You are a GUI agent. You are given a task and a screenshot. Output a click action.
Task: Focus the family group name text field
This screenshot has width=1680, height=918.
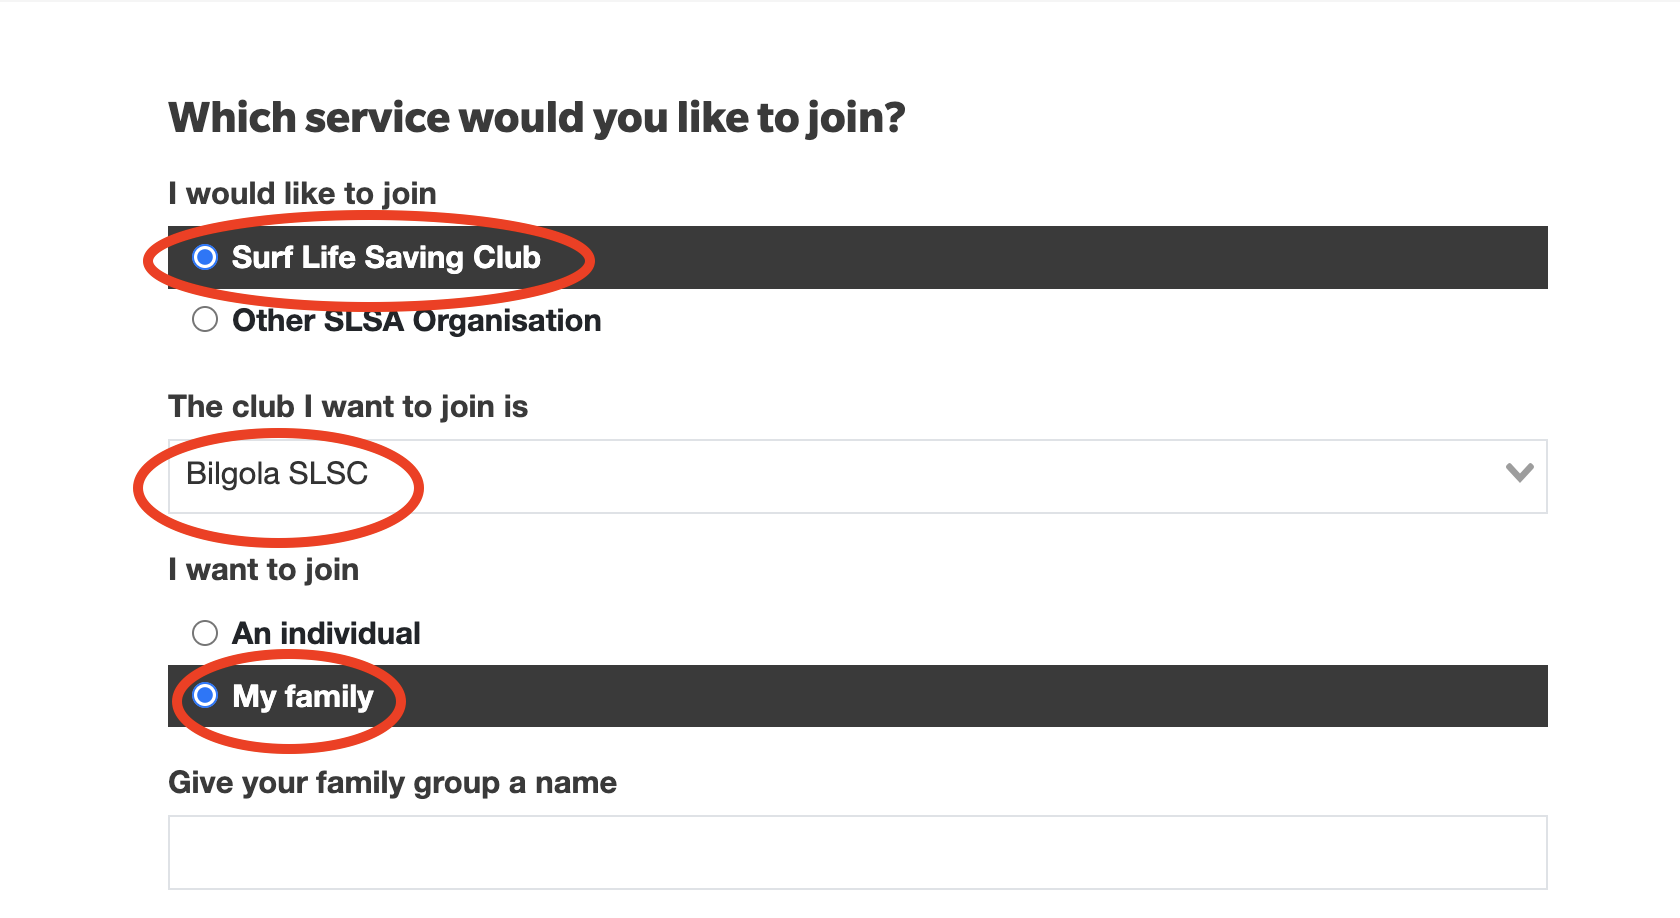(x=858, y=852)
